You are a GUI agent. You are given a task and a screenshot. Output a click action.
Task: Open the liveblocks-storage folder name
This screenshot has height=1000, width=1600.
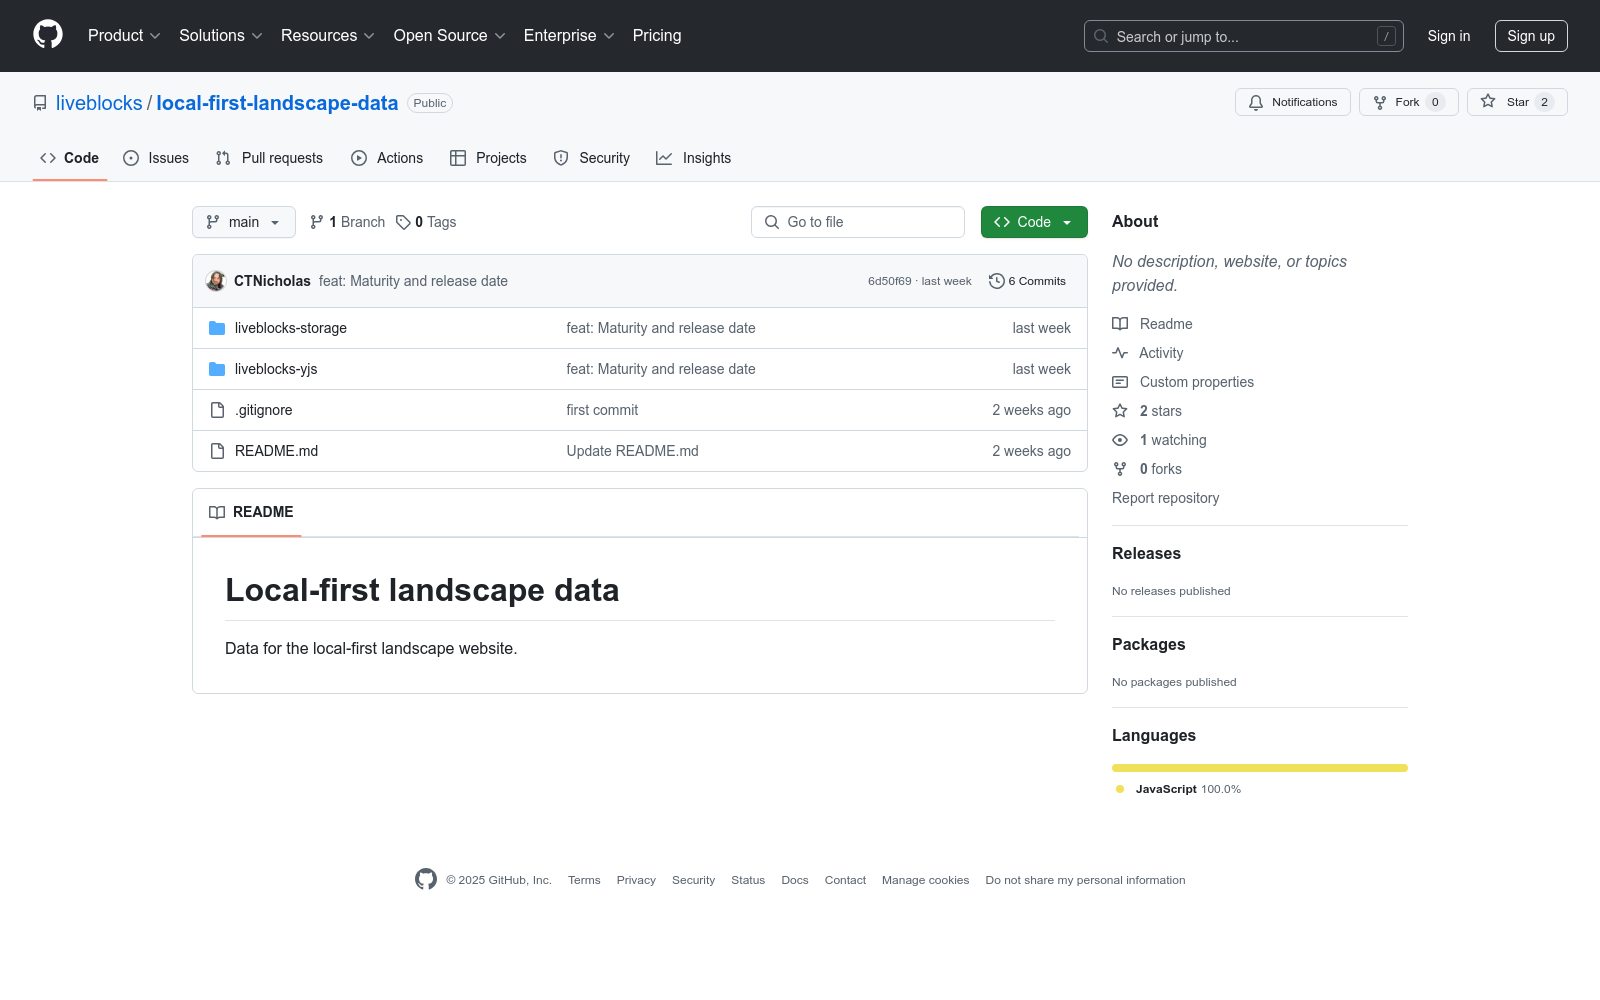tap(291, 328)
